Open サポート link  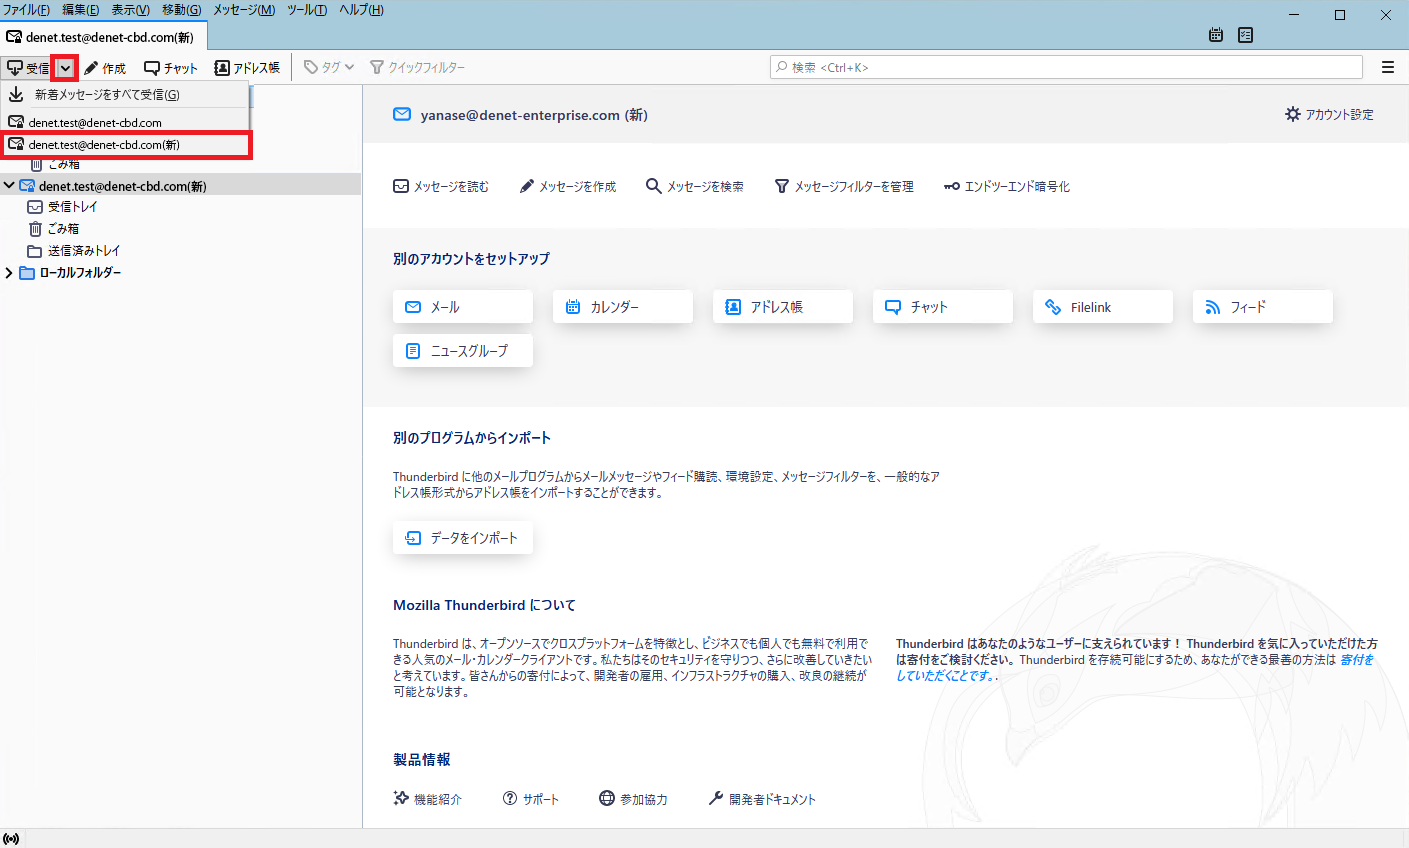(x=531, y=799)
